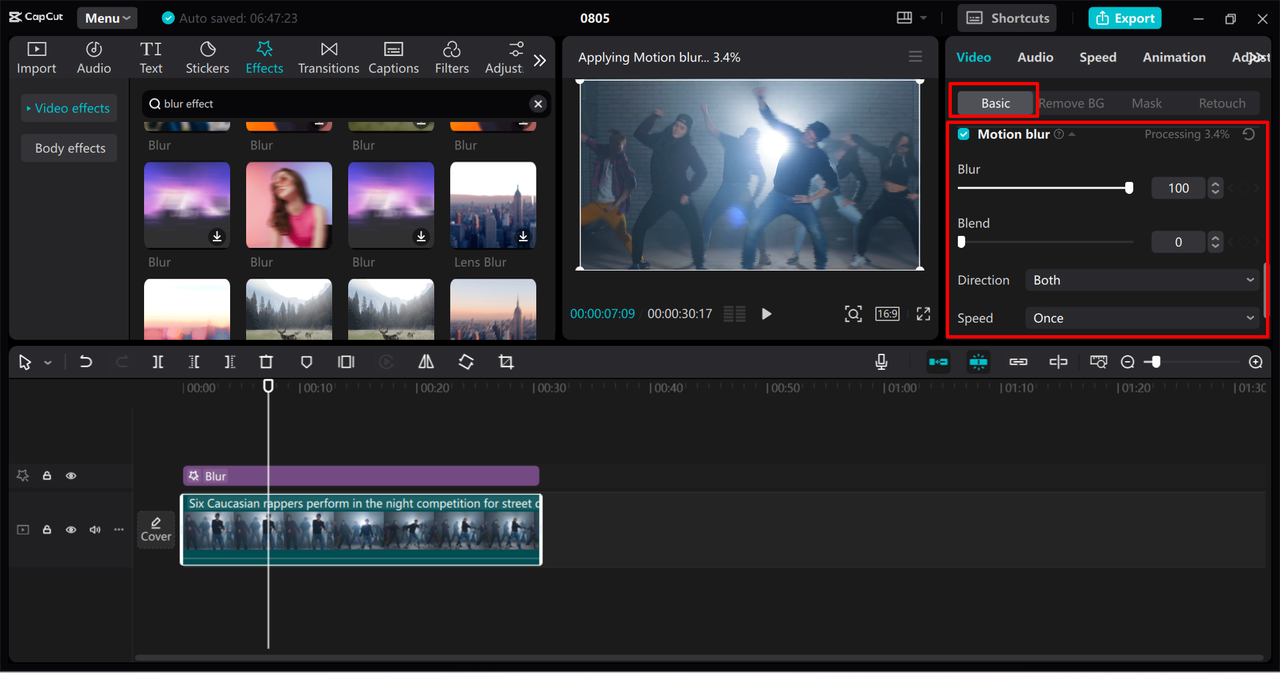Click the download icon on Lens Blur thumbnail
The image size is (1280, 673).
(x=523, y=237)
